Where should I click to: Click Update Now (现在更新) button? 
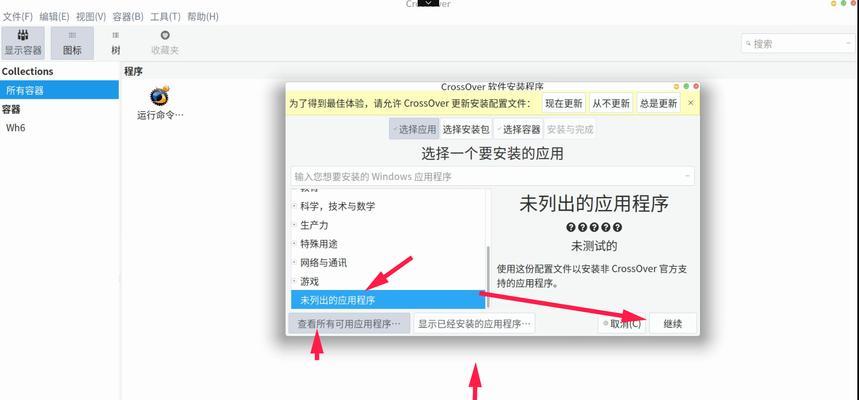click(564, 103)
